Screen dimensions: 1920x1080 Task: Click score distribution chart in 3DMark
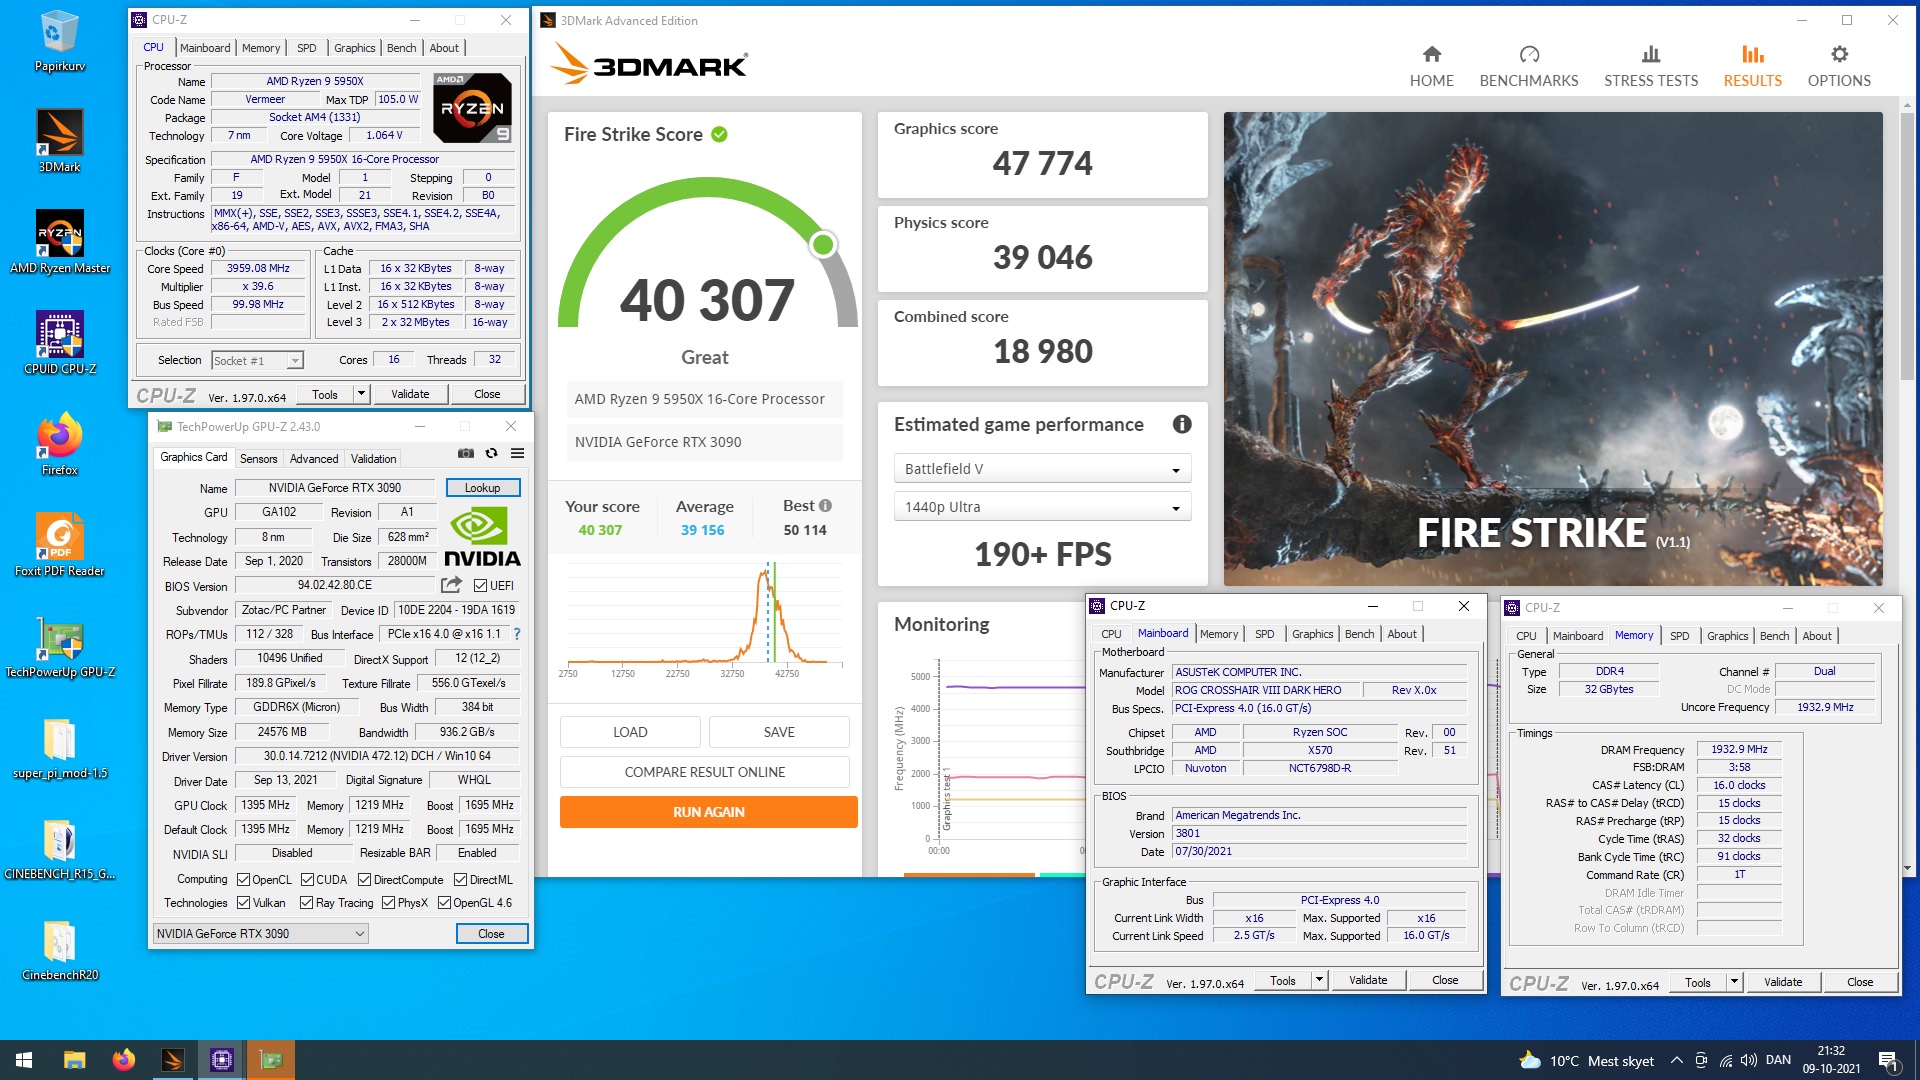pos(704,618)
